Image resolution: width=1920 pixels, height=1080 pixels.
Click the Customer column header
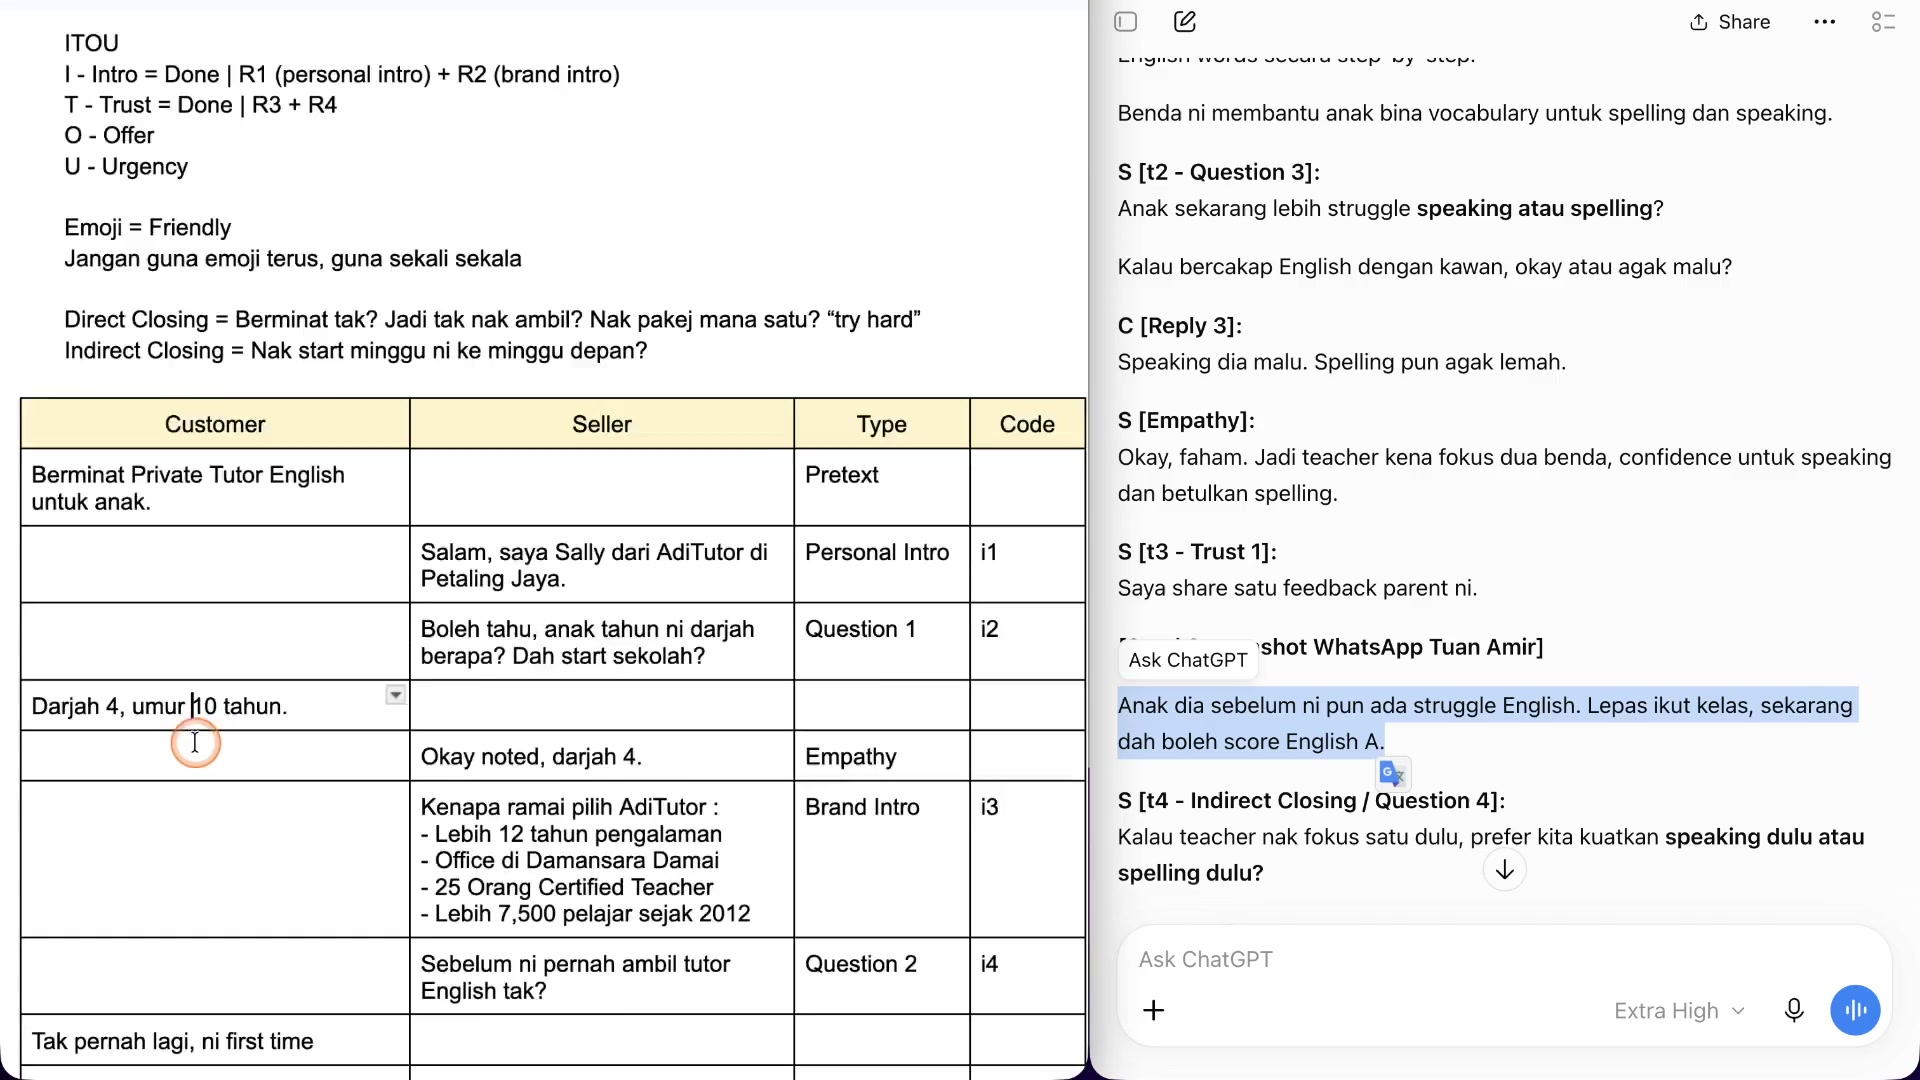(215, 424)
